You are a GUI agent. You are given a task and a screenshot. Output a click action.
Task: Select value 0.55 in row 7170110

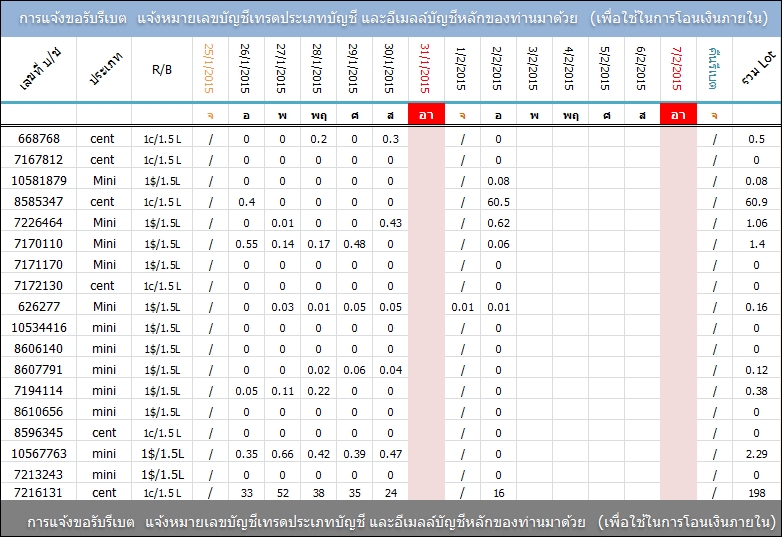(246, 244)
